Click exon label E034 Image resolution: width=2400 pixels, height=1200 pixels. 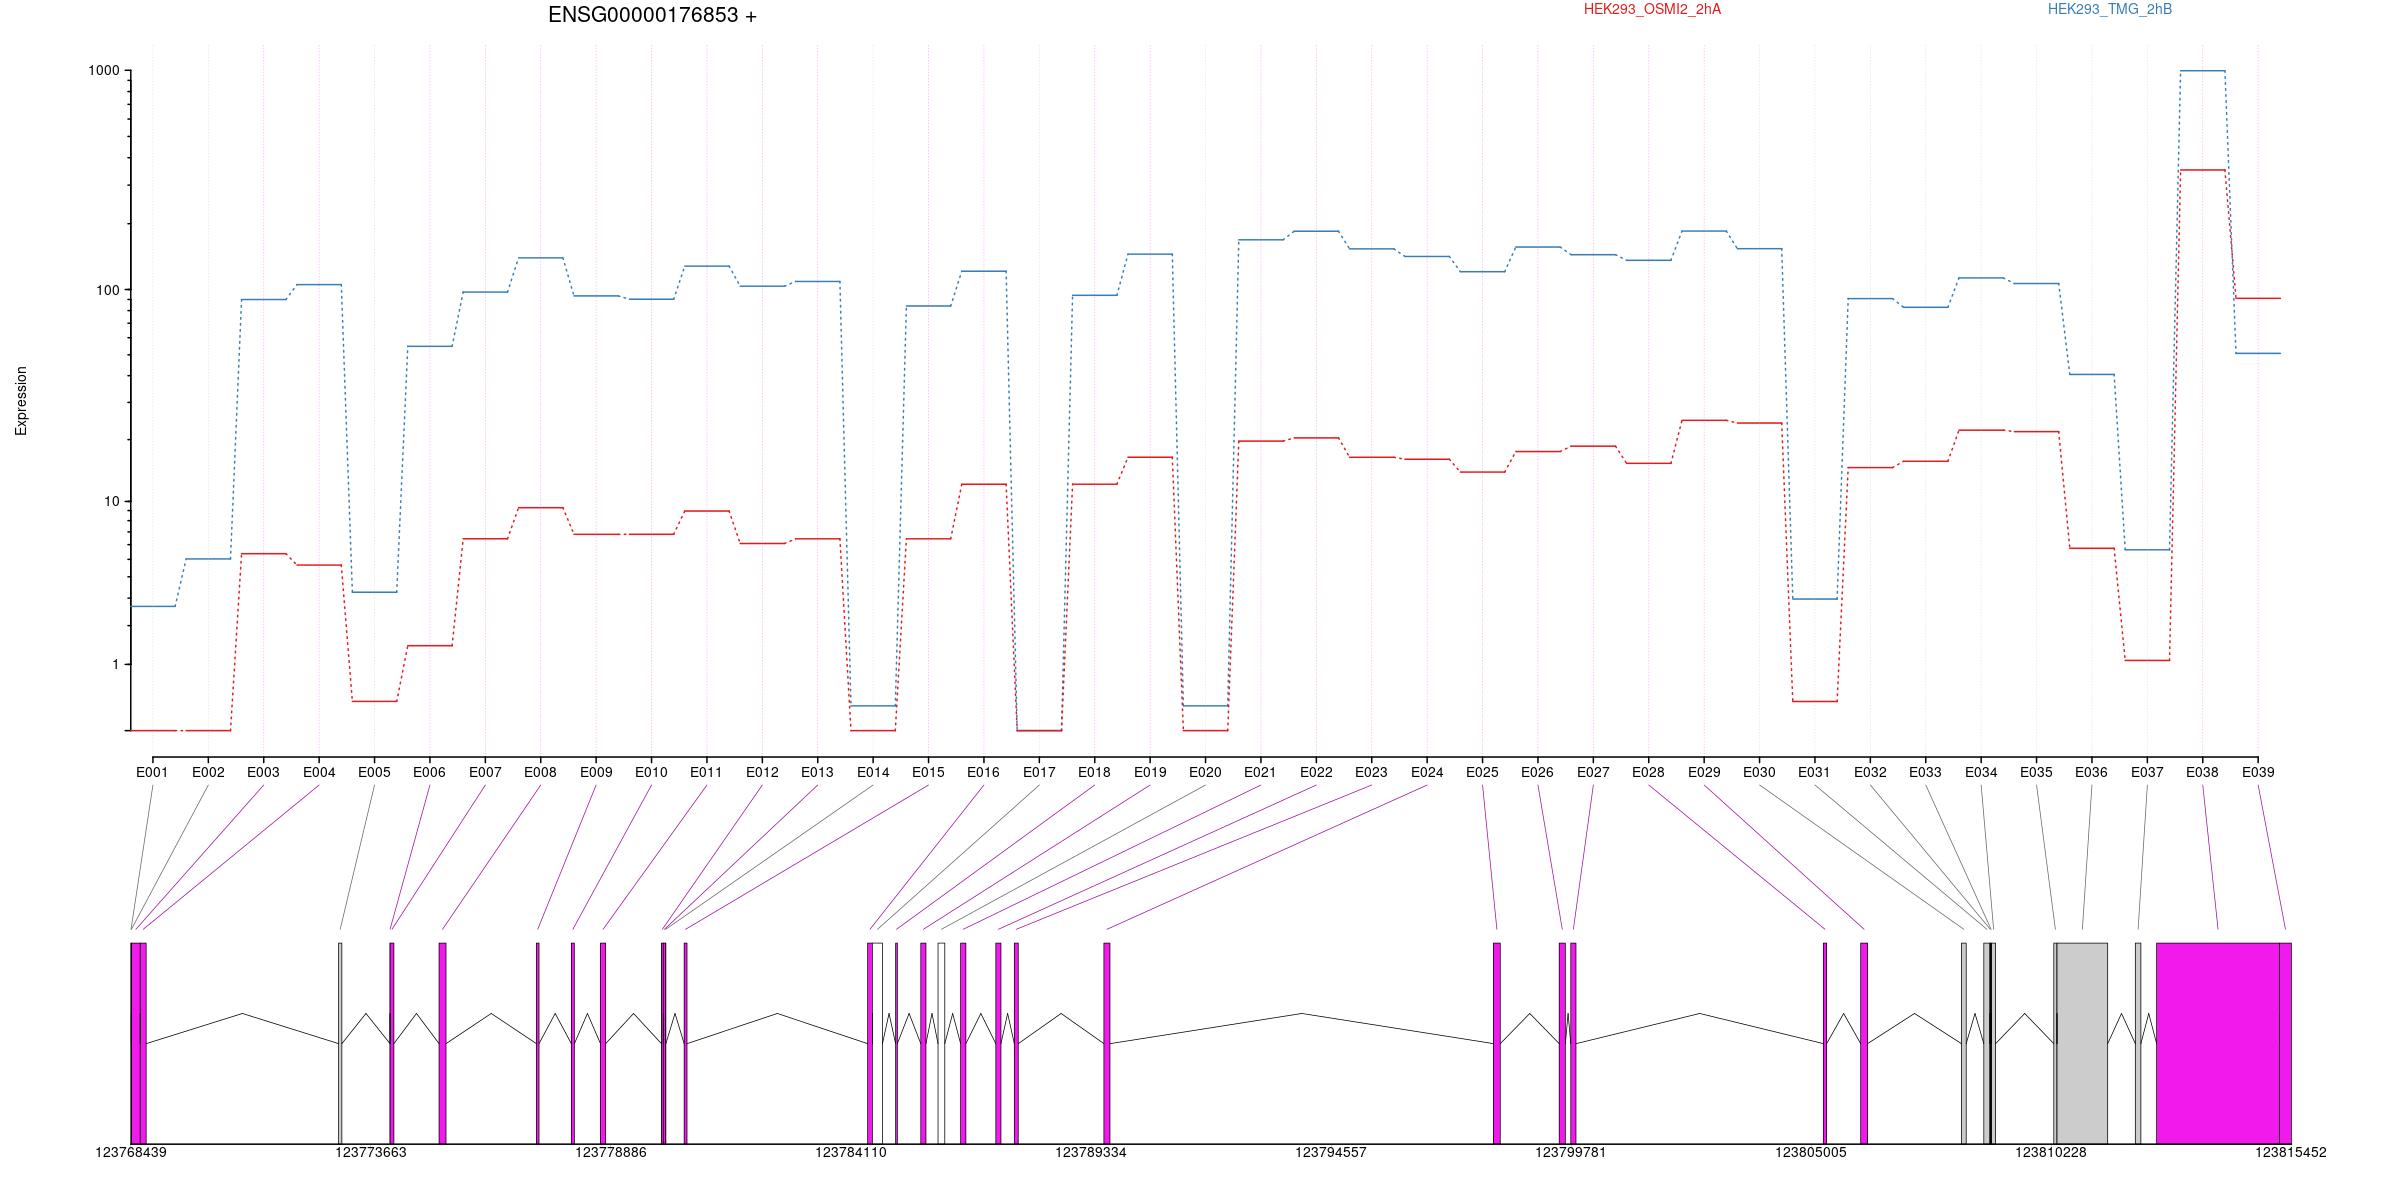[x=1981, y=772]
